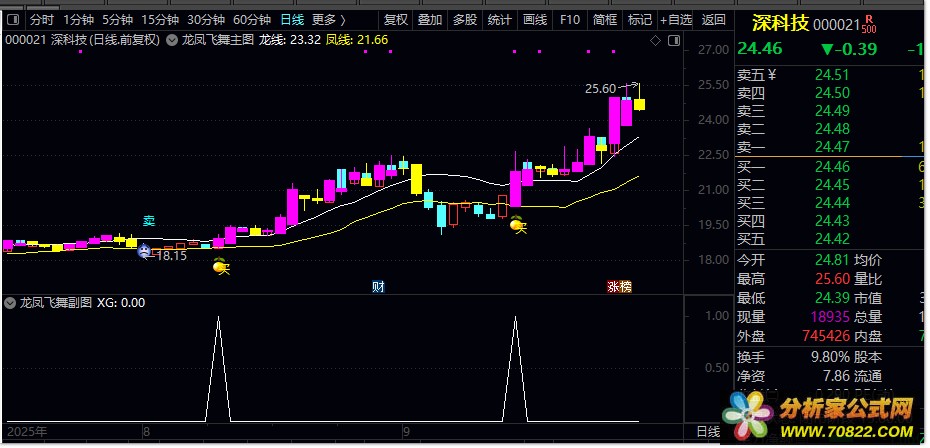Switch to 简框 layout
The image size is (930, 448).
pos(605,20)
